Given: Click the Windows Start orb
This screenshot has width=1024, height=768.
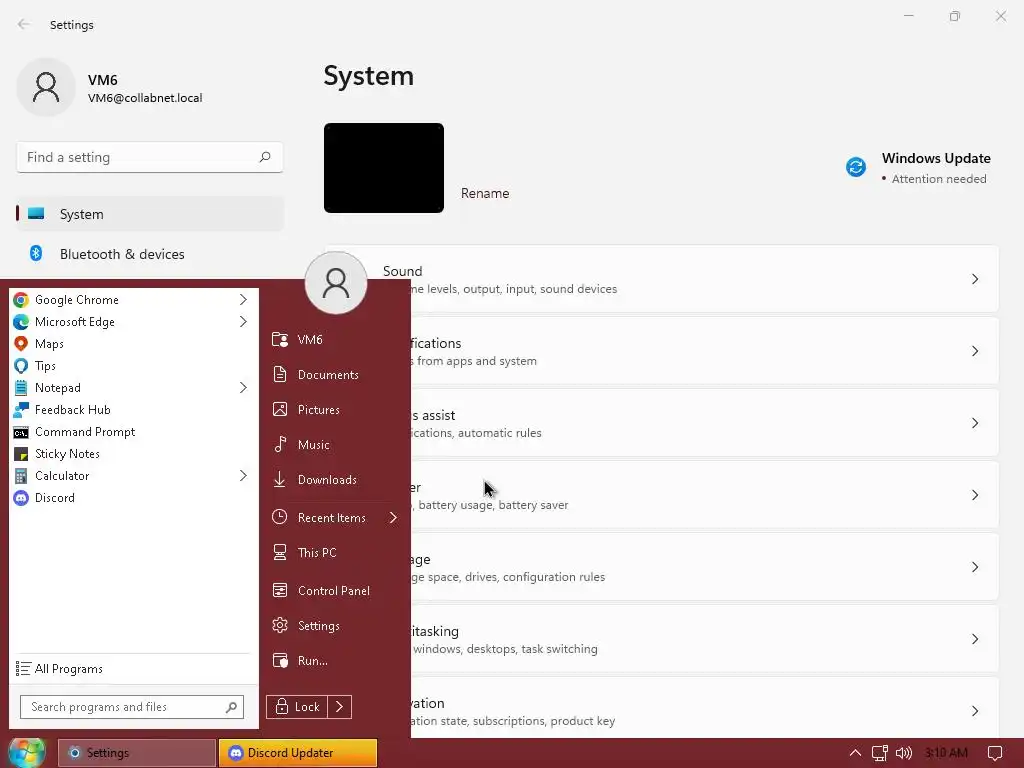Looking at the screenshot, I should pyautogui.click(x=27, y=752).
